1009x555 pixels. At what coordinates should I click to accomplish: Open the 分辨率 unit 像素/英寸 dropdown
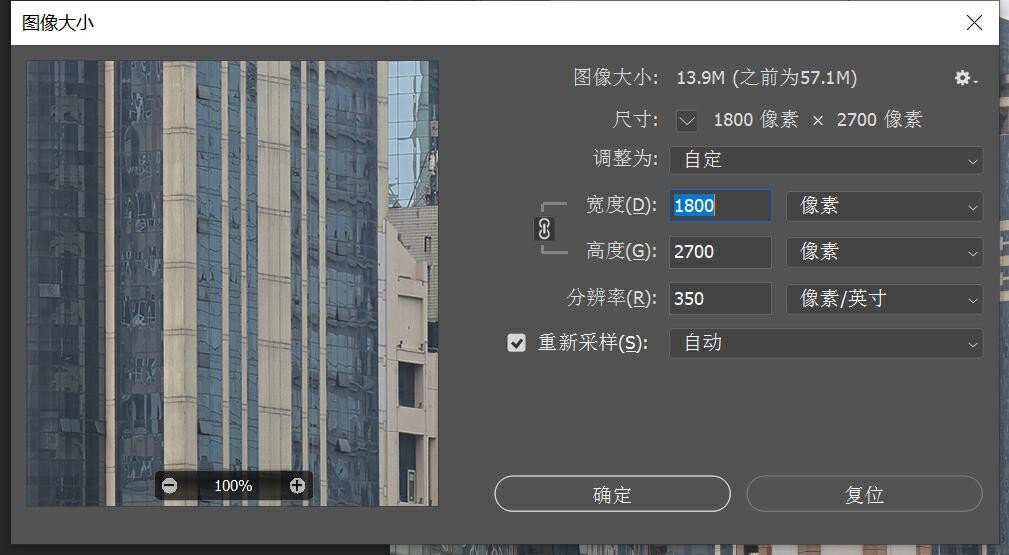(x=884, y=298)
